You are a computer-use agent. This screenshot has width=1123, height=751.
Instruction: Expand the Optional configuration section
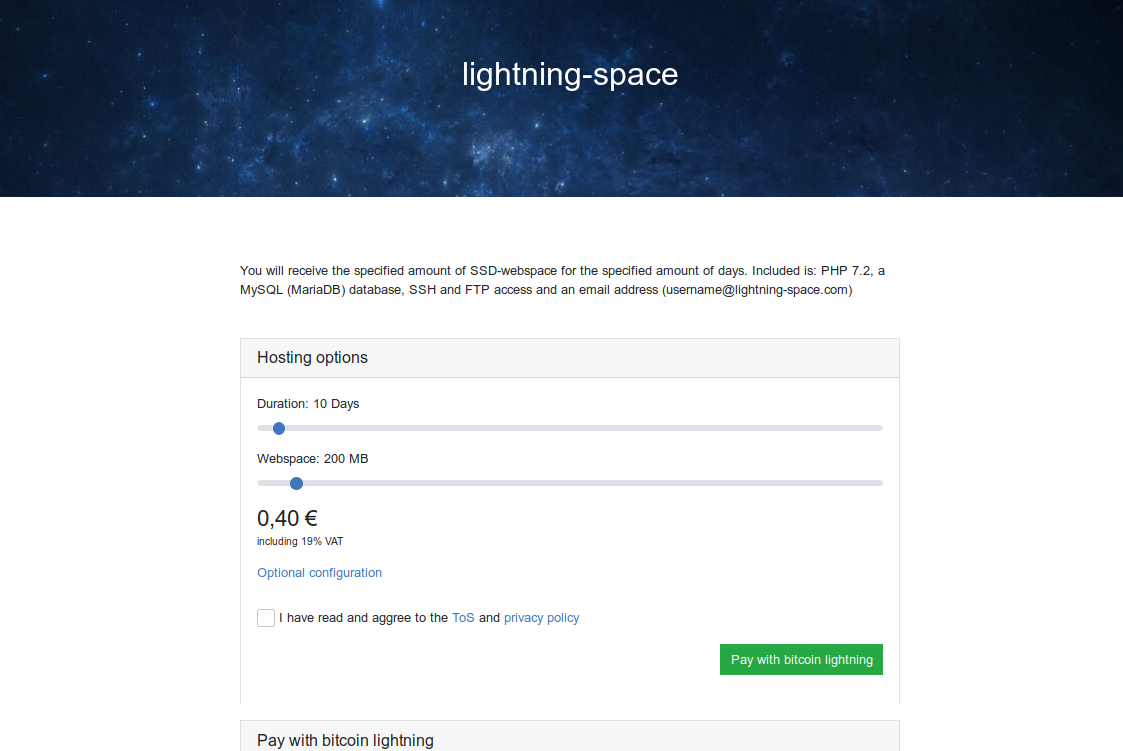319,573
